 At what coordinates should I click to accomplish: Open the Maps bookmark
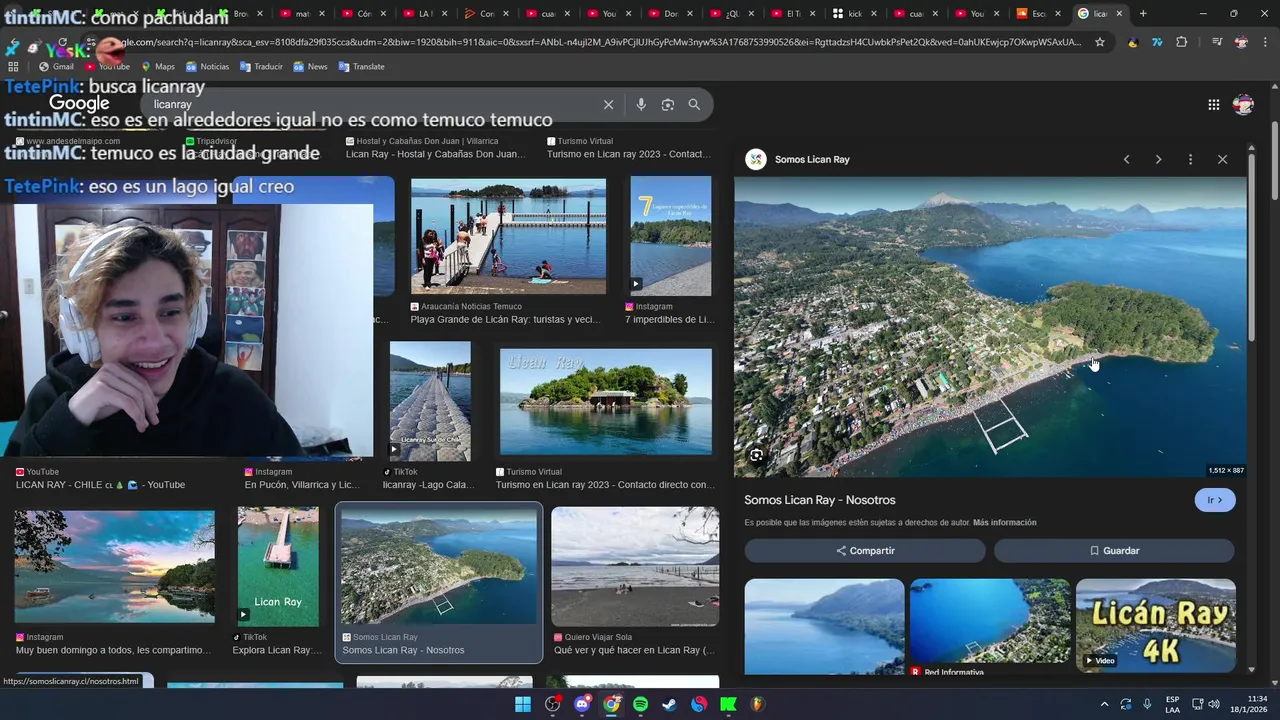(x=158, y=67)
